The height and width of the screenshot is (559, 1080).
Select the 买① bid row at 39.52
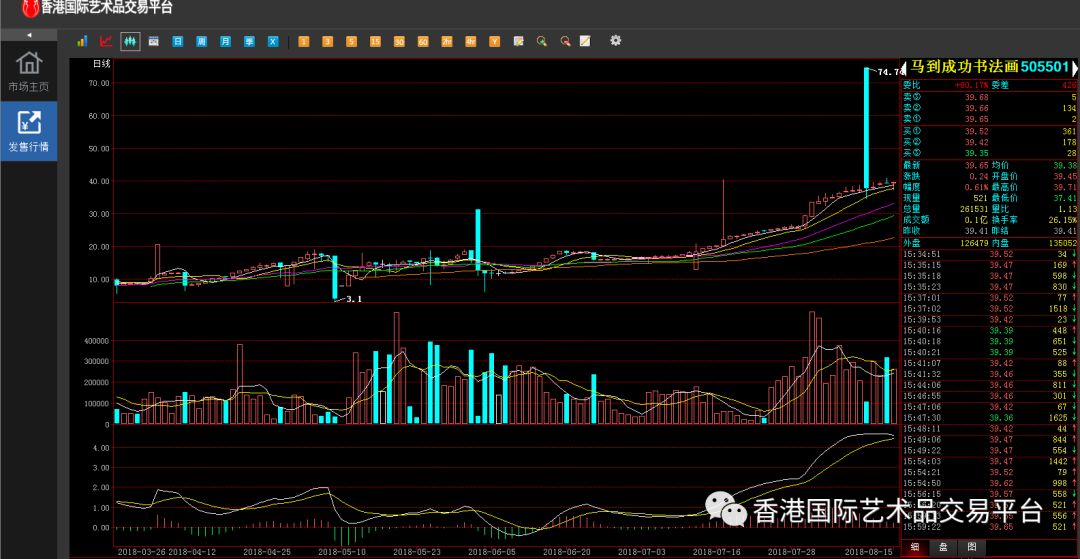pyautogui.click(x=990, y=131)
